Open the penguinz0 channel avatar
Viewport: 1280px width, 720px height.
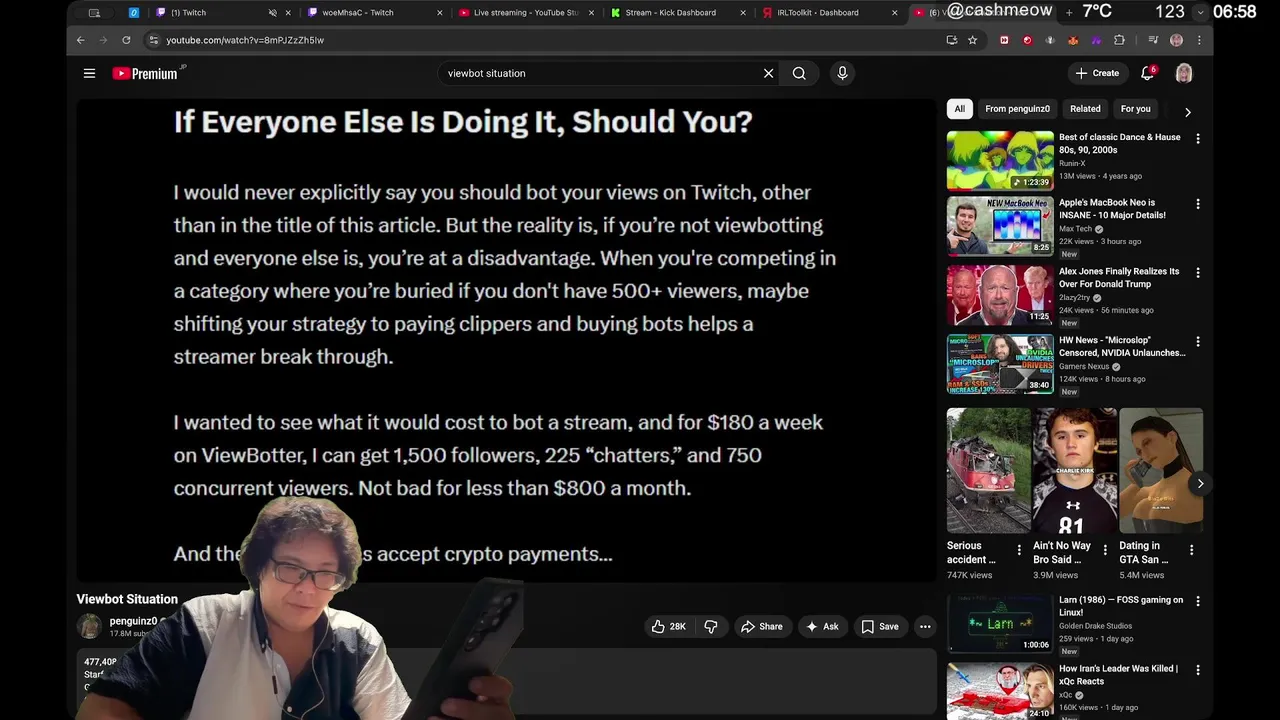pyautogui.click(x=90, y=627)
